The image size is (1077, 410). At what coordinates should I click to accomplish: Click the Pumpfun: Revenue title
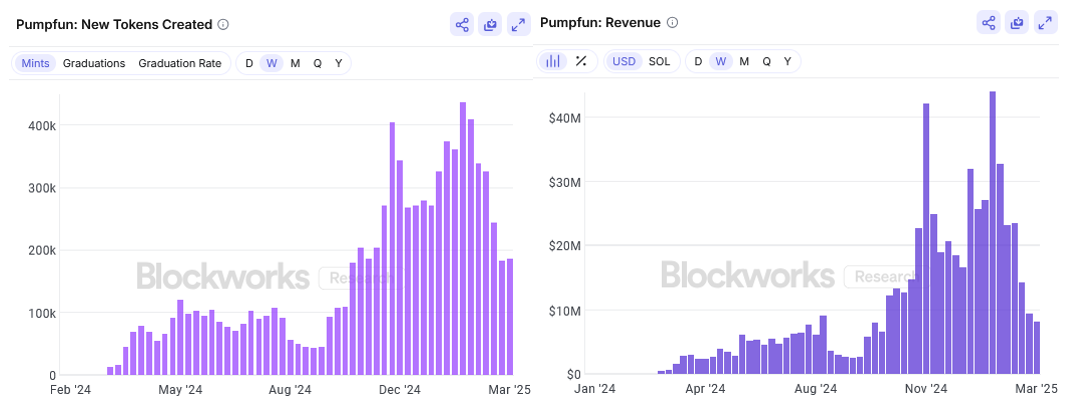[600, 23]
